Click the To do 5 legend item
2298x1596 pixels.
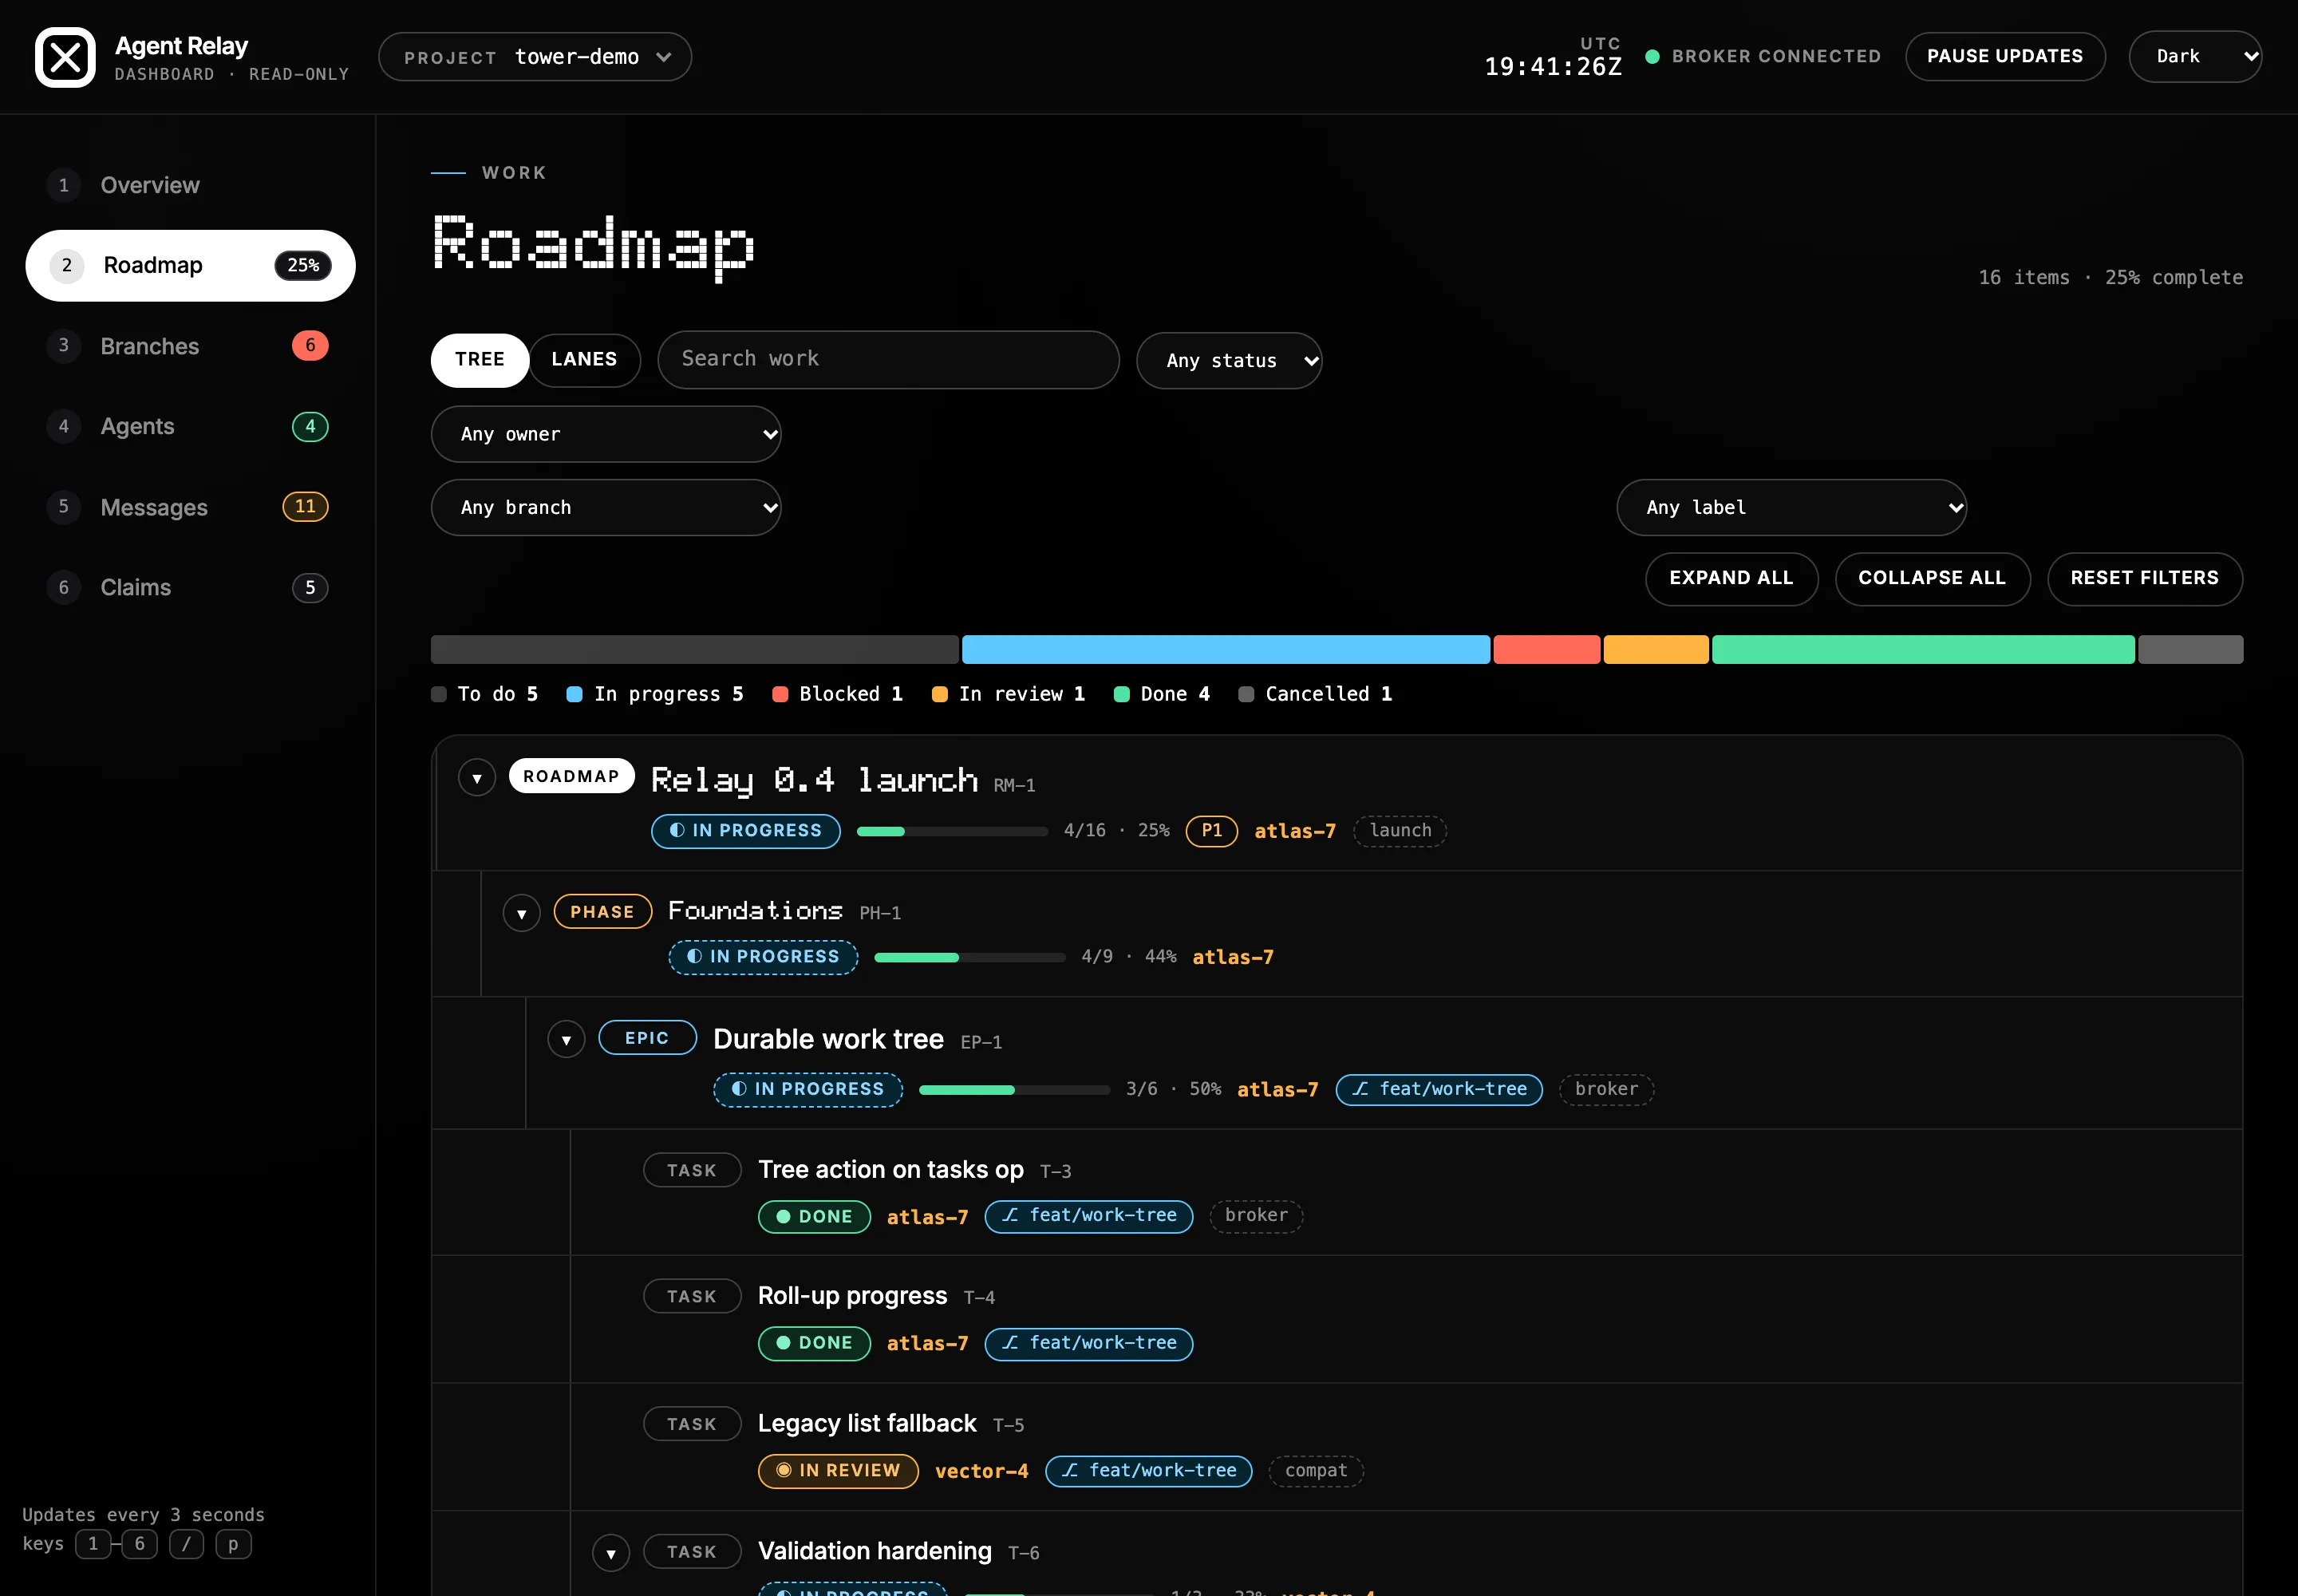(485, 694)
